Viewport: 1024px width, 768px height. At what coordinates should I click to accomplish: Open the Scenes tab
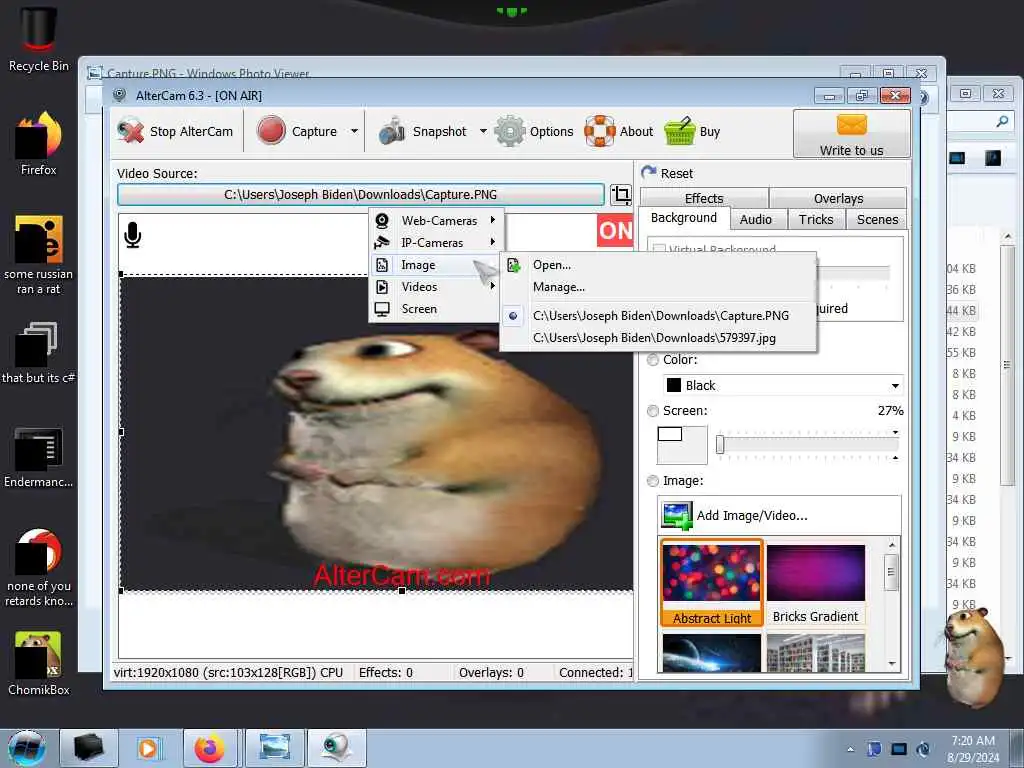[877, 219]
